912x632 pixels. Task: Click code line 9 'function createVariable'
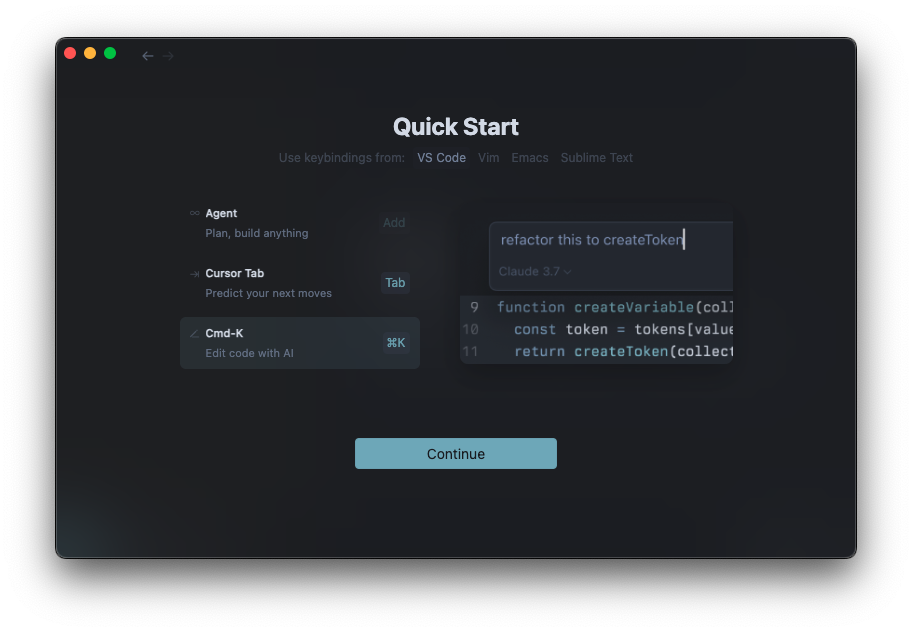point(597,307)
